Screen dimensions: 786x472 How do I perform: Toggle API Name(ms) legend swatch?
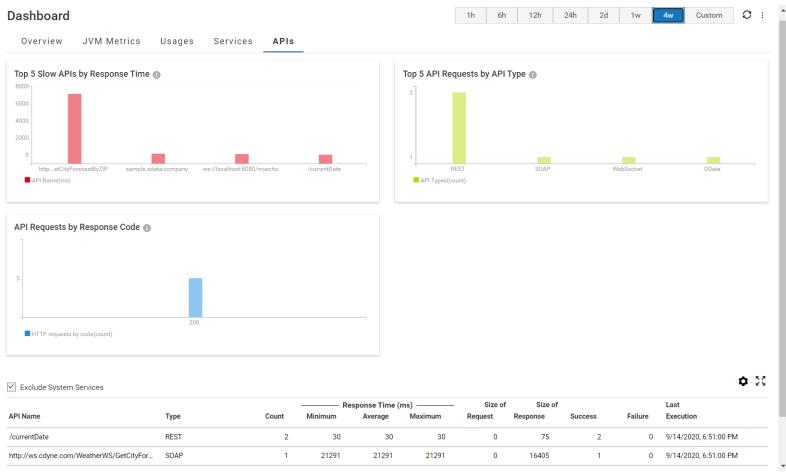[28, 180]
